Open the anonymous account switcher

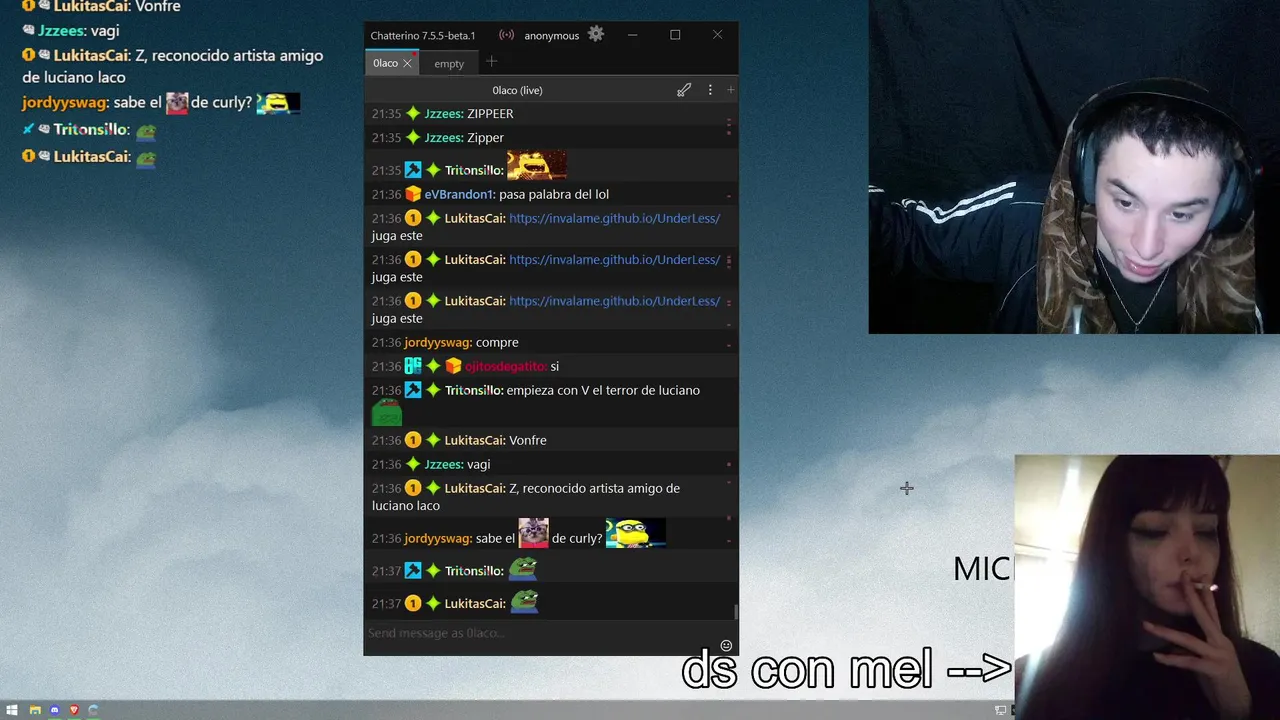pos(552,36)
